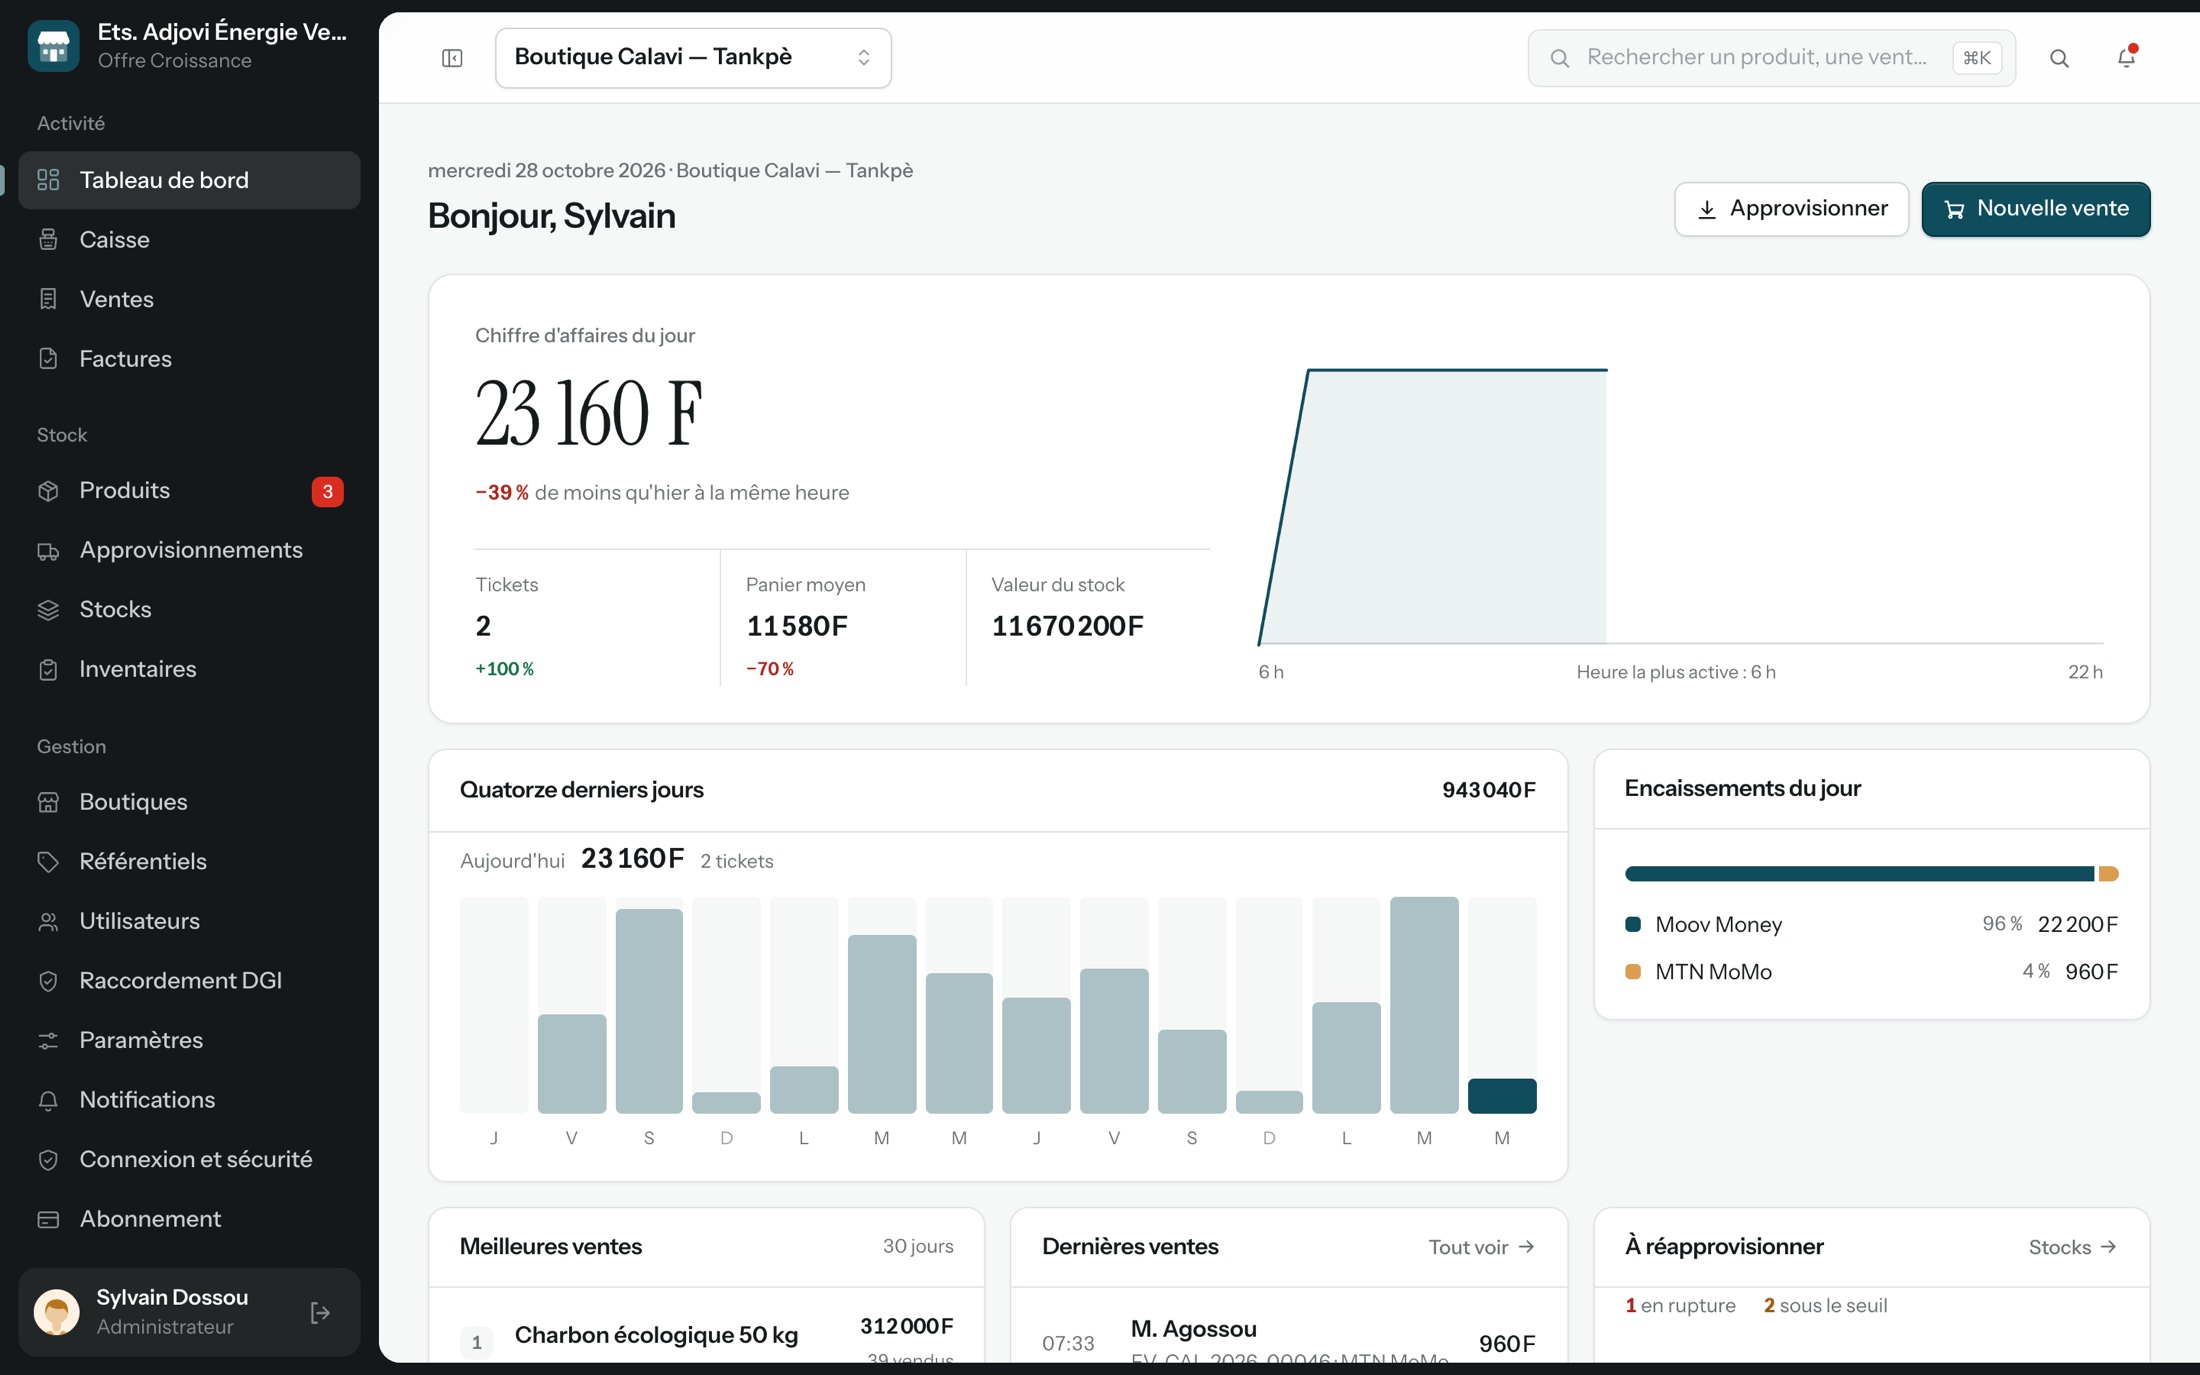Click the Stocks link in À réapprovisionner

click(2072, 1247)
